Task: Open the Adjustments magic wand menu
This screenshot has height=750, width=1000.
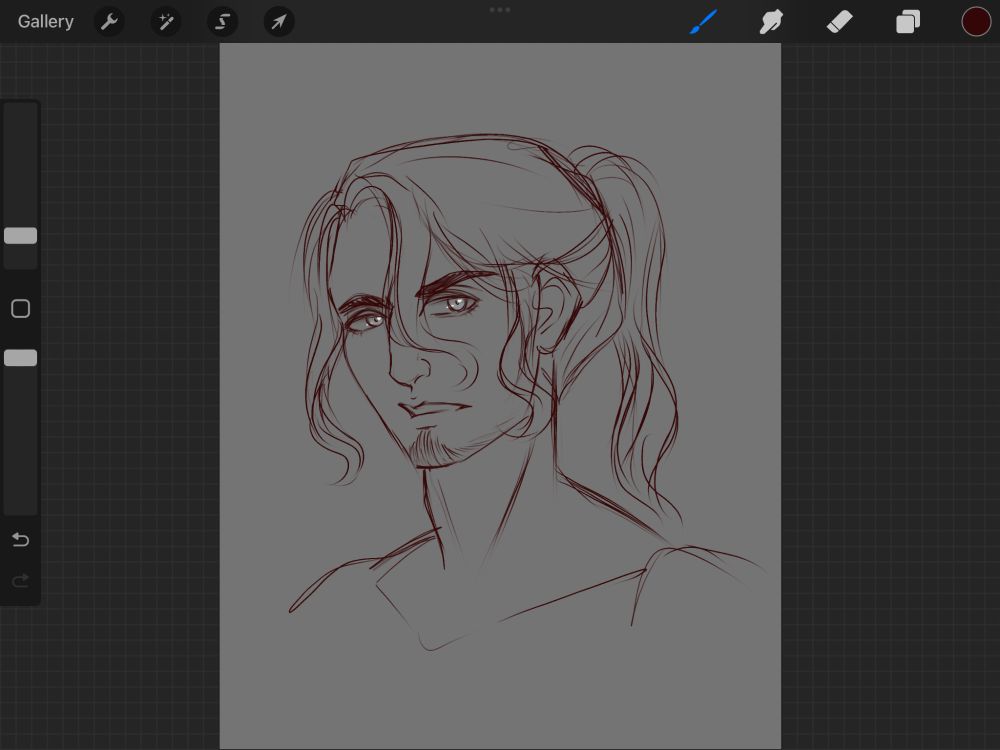Action: 166,22
